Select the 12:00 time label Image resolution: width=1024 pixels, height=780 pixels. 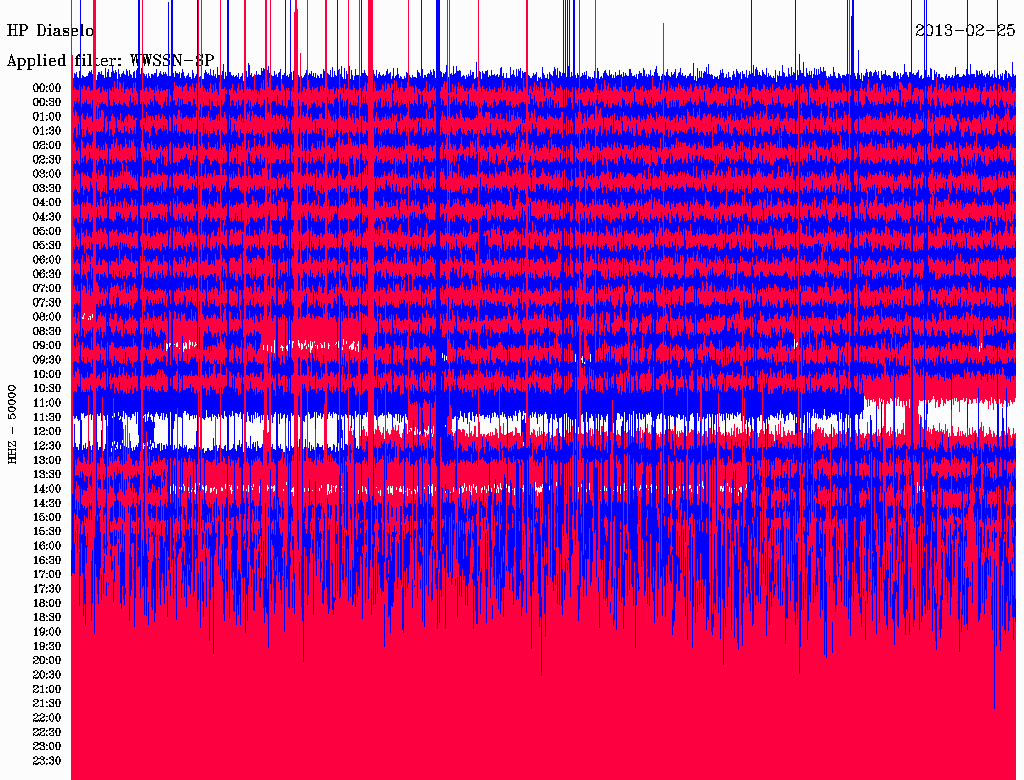click(x=47, y=432)
